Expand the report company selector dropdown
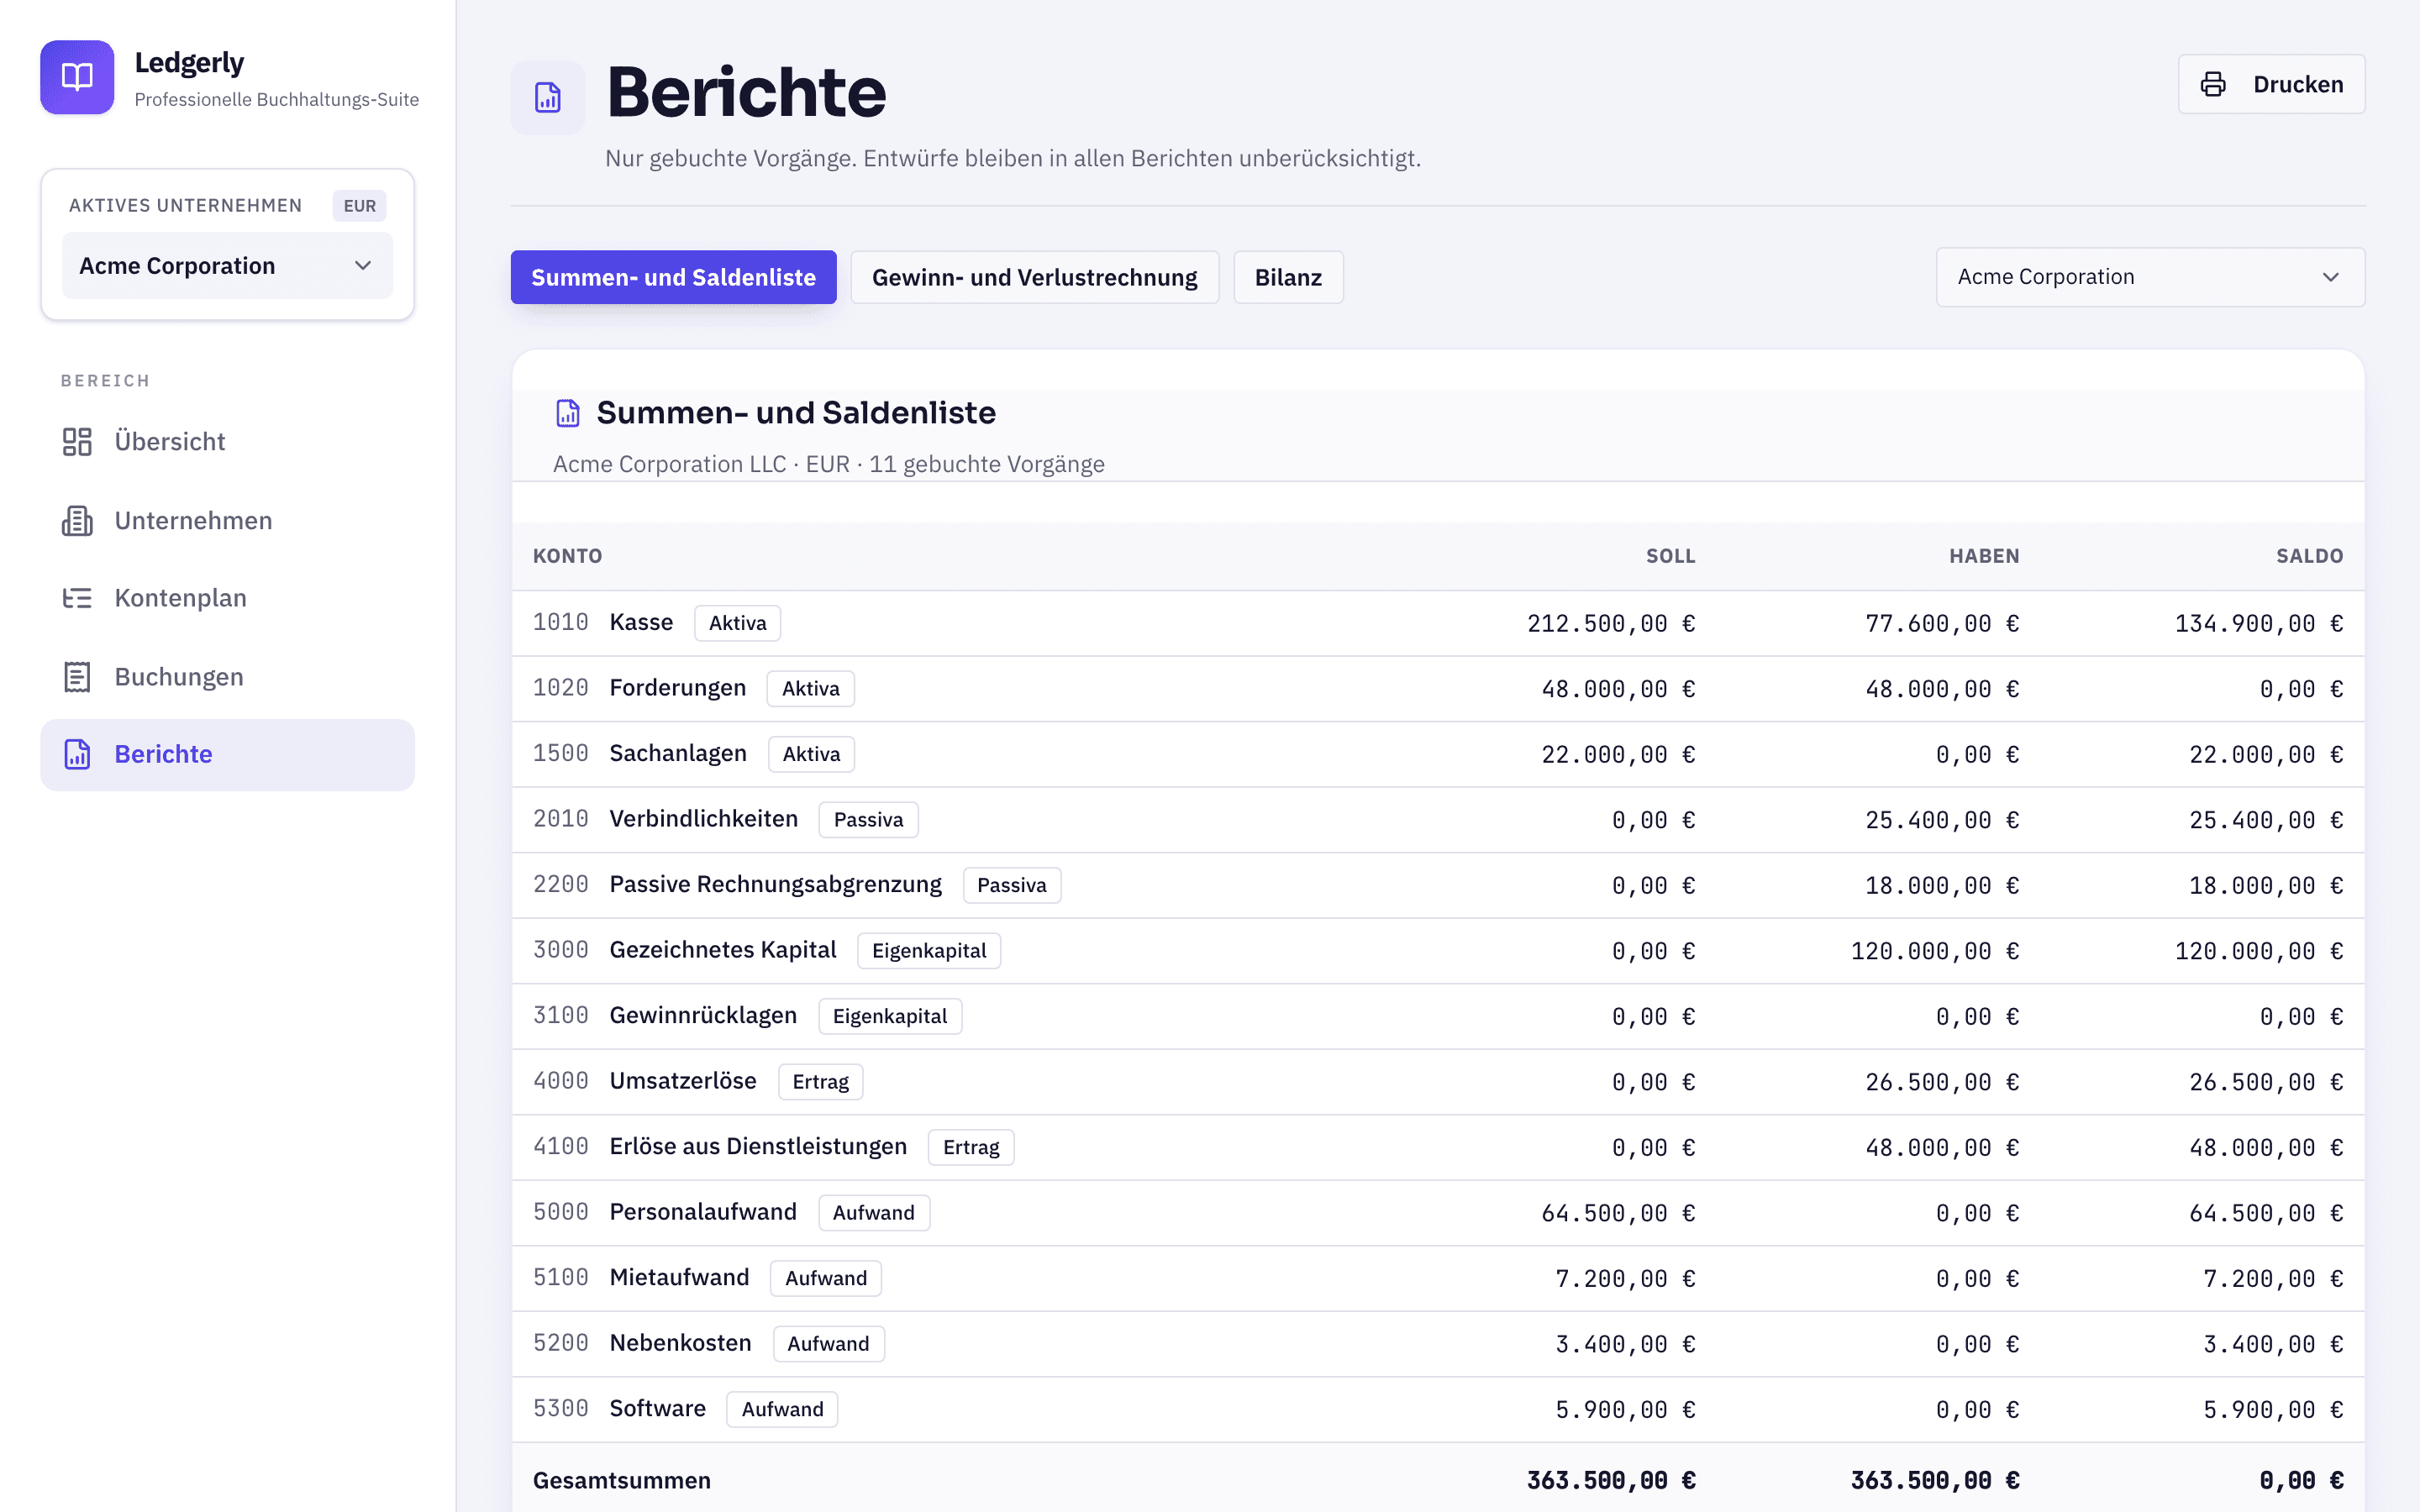The width and height of the screenshot is (2420, 1512). tap(2150, 277)
